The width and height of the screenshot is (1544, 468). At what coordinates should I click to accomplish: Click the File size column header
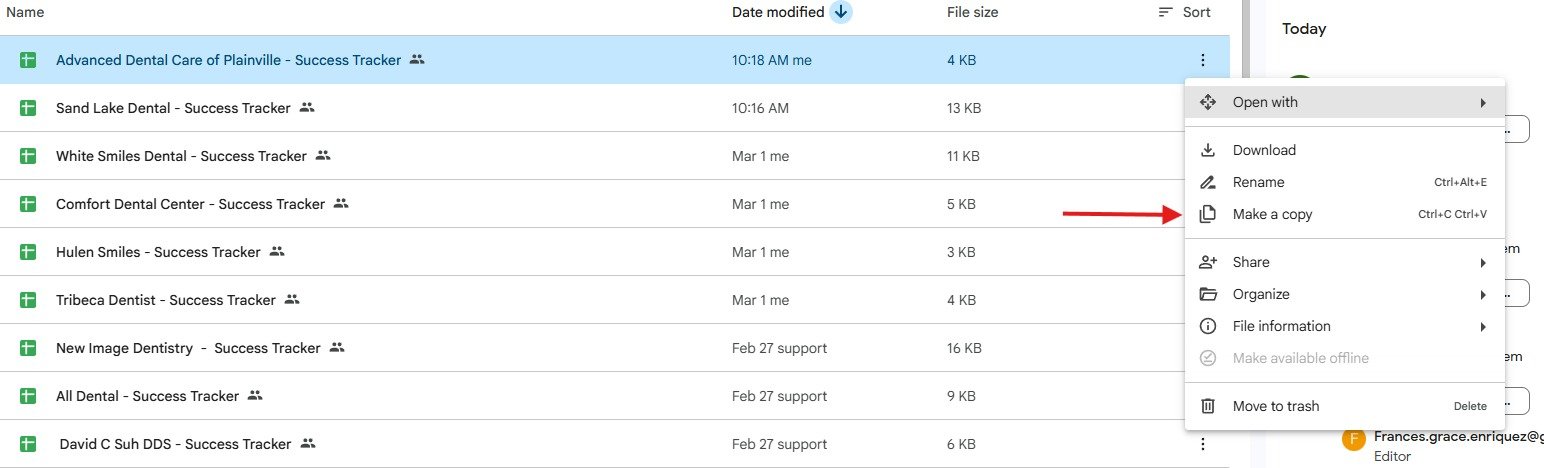coord(972,12)
